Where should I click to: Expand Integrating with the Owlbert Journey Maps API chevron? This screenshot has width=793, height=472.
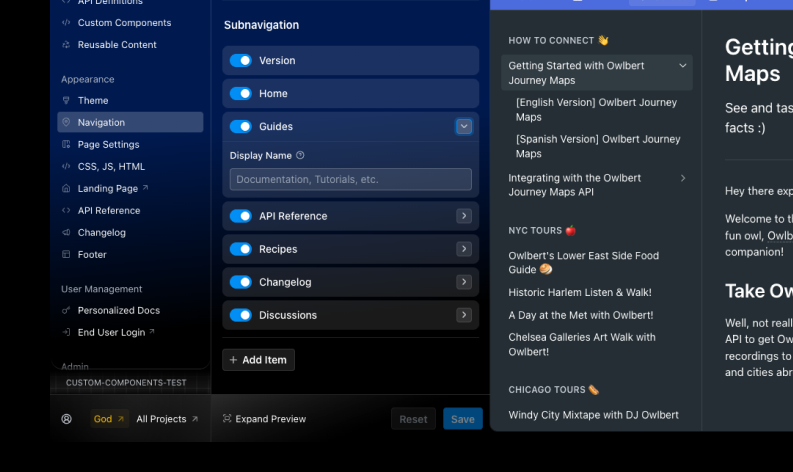[x=683, y=178]
